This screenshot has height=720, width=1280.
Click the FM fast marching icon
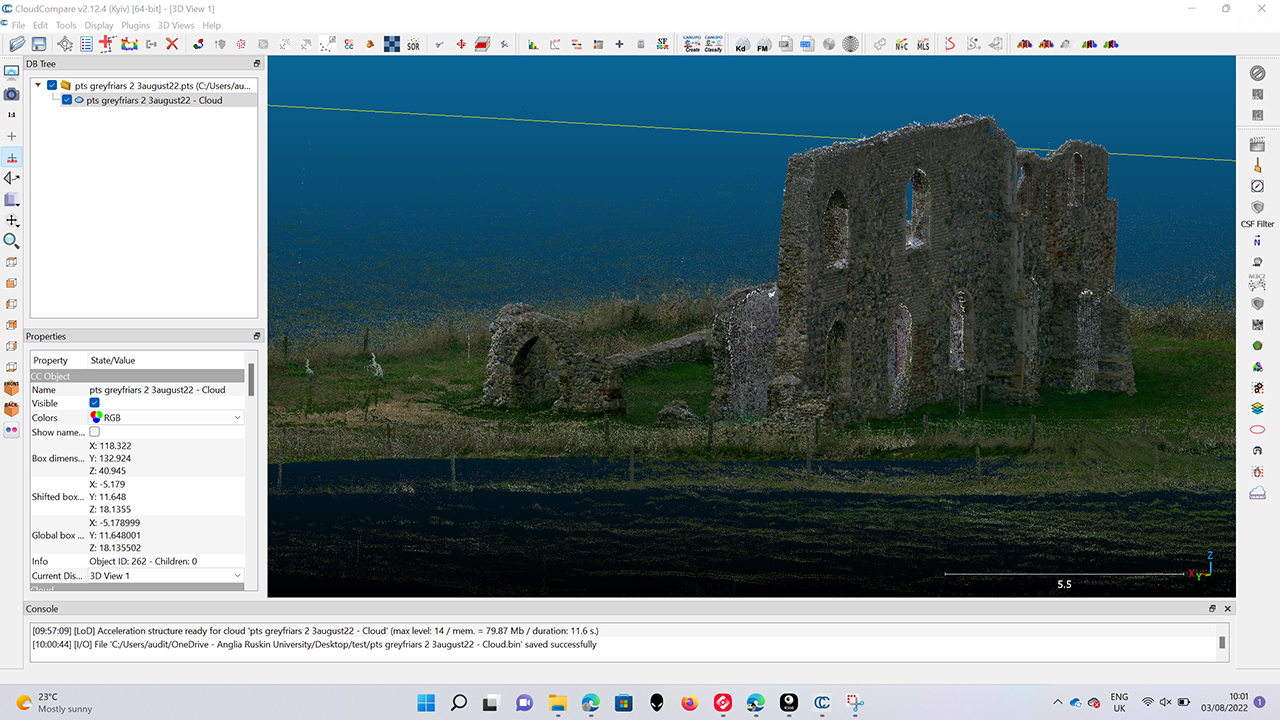pyautogui.click(x=763, y=44)
